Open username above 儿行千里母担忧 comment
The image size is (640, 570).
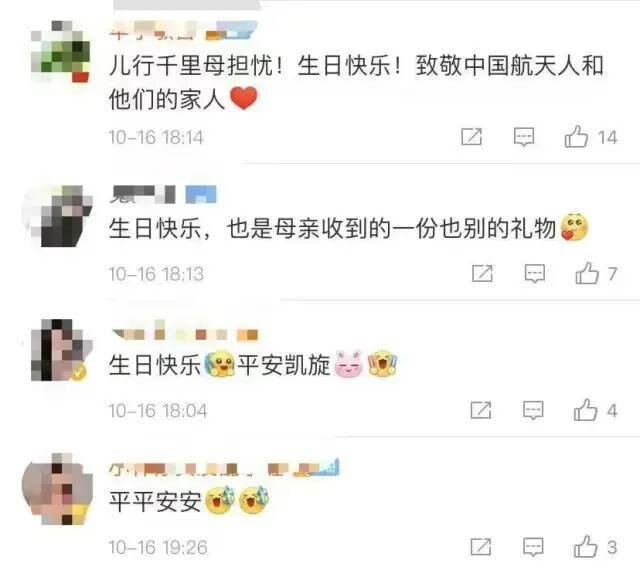coord(184,31)
